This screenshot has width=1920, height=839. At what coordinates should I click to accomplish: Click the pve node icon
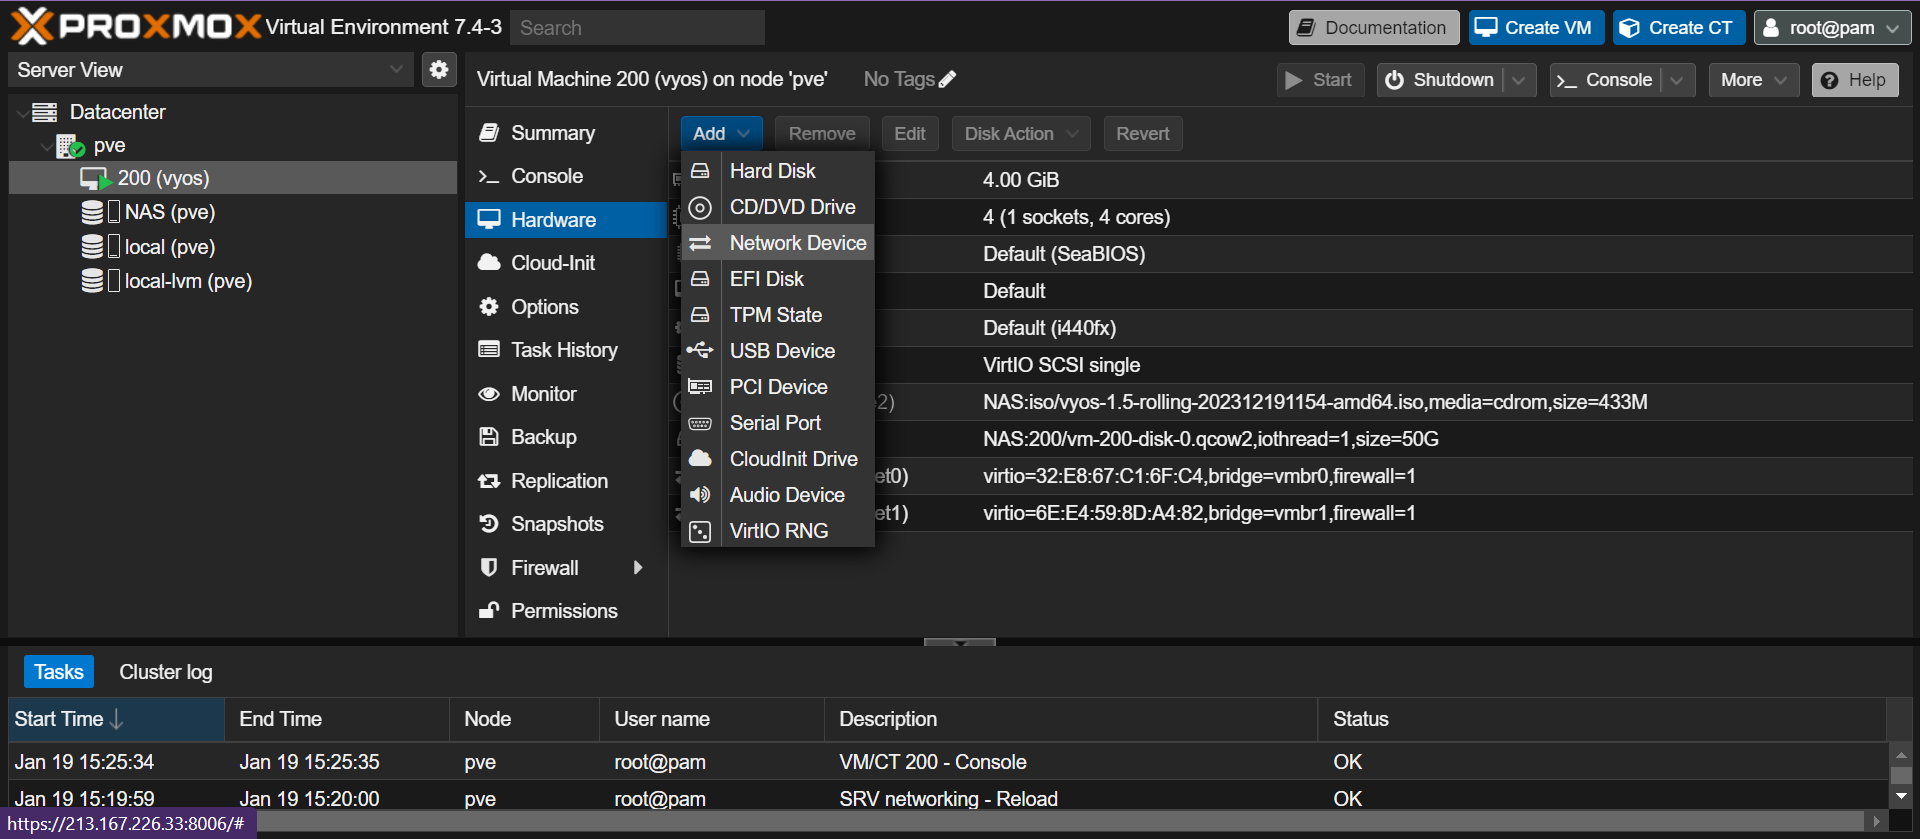pos(70,146)
